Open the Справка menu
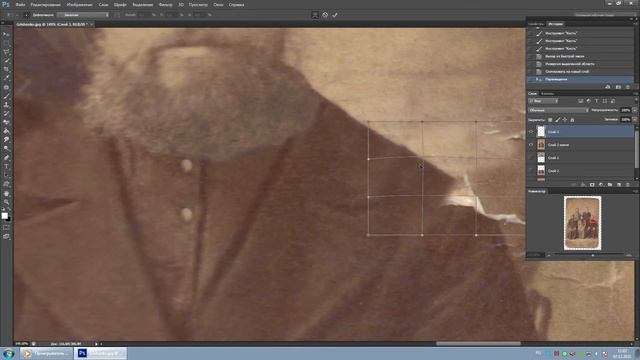The image size is (640, 360). (x=236, y=4)
